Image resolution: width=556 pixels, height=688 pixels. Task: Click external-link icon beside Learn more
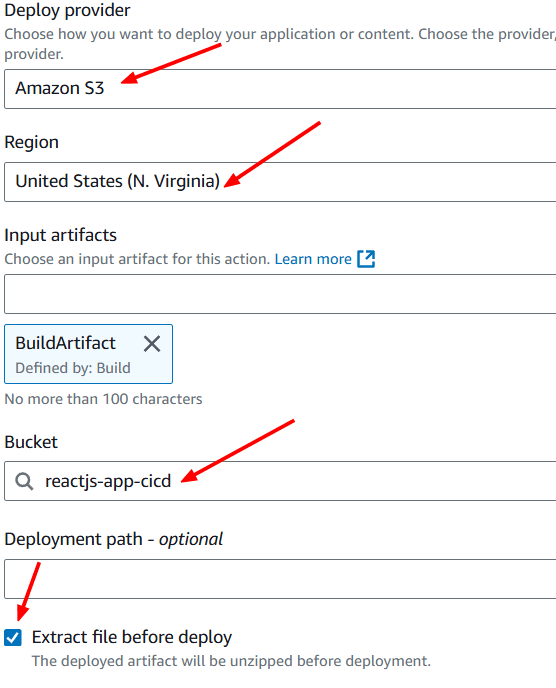[366, 259]
